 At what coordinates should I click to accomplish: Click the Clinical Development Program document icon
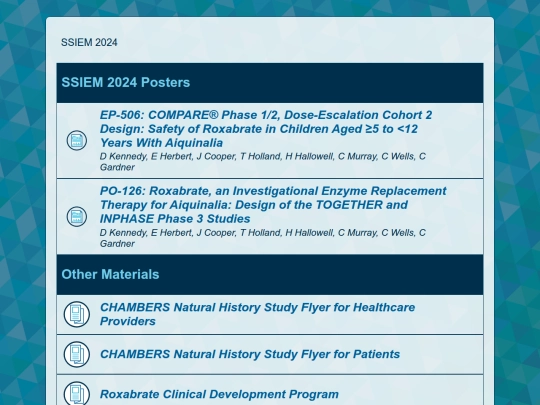76,393
